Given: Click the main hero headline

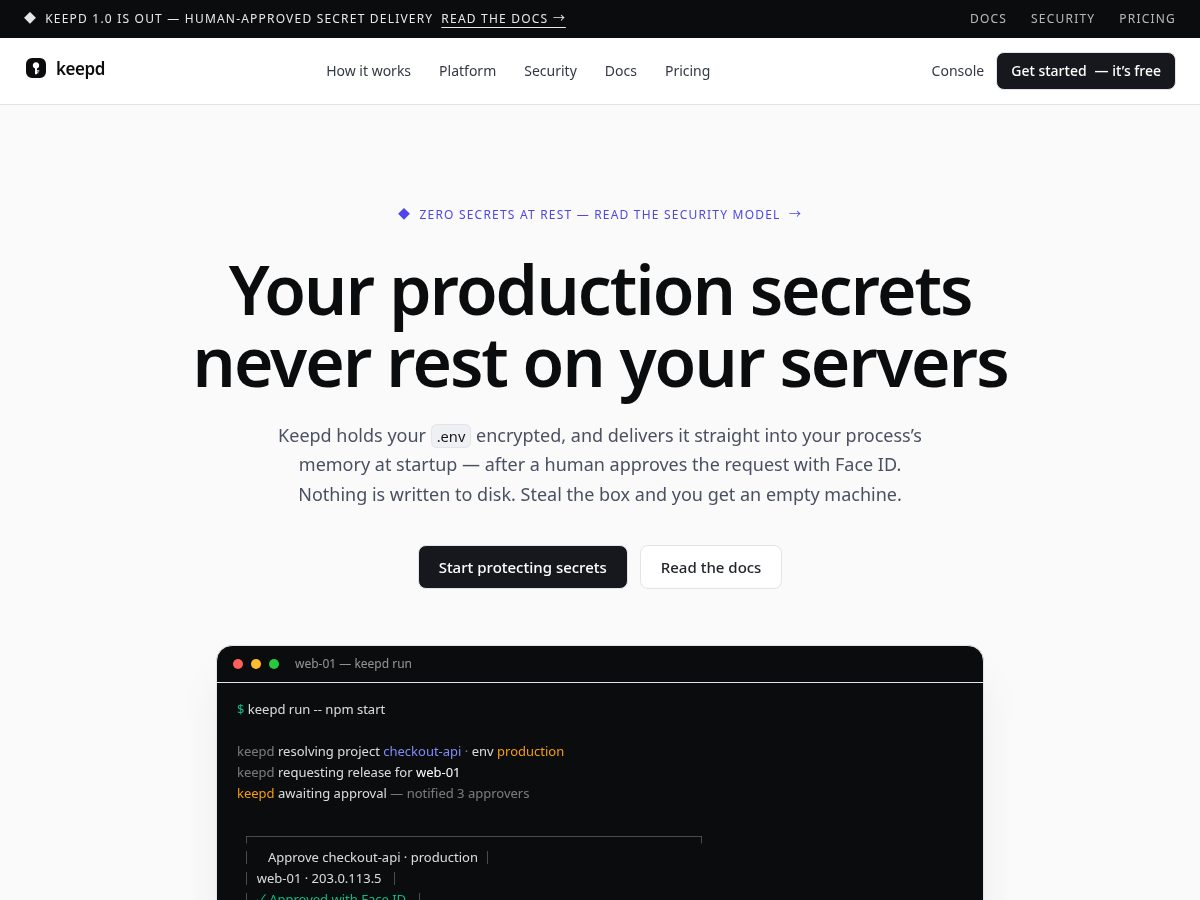Looking at the screenshot, I should point(600,326).
